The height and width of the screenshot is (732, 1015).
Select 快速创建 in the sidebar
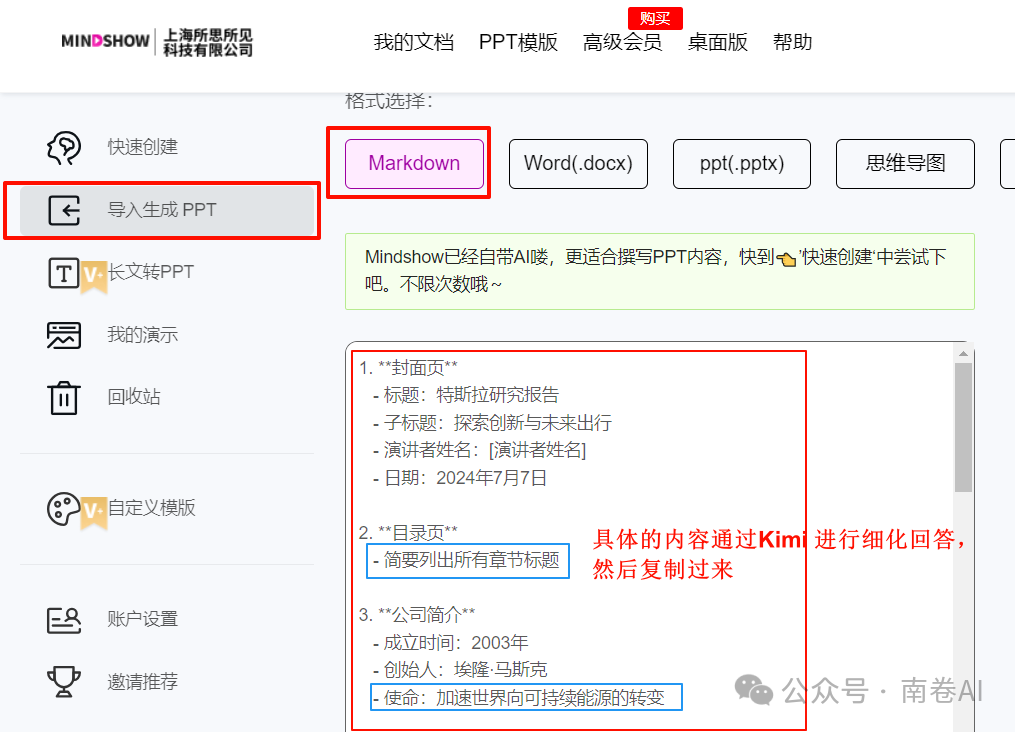(x=142, y=147)
